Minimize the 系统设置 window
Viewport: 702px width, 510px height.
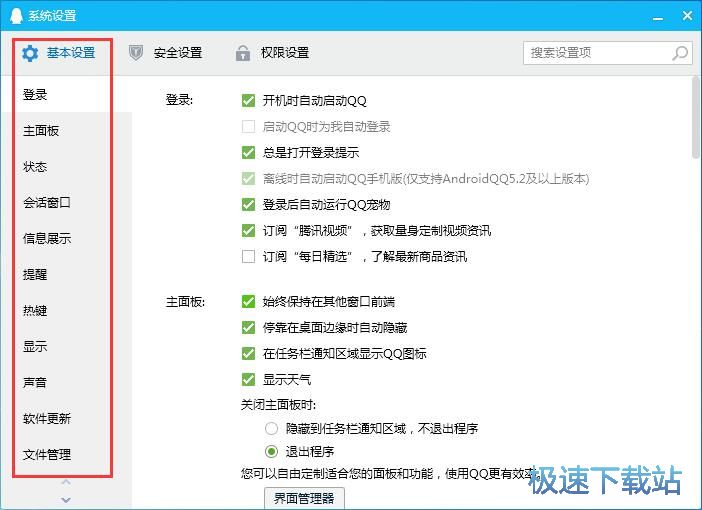(658, 17)
